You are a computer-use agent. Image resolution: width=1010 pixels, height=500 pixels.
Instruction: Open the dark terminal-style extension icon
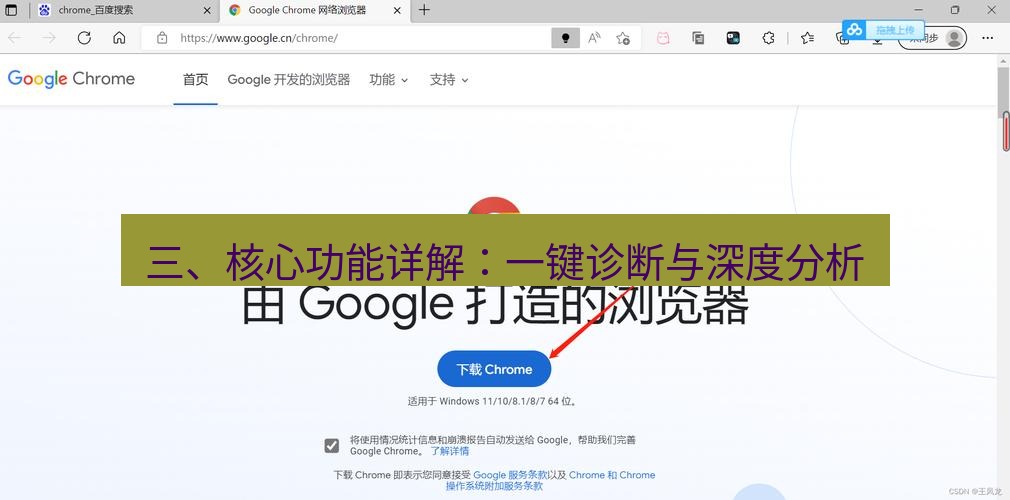[733, 38]
